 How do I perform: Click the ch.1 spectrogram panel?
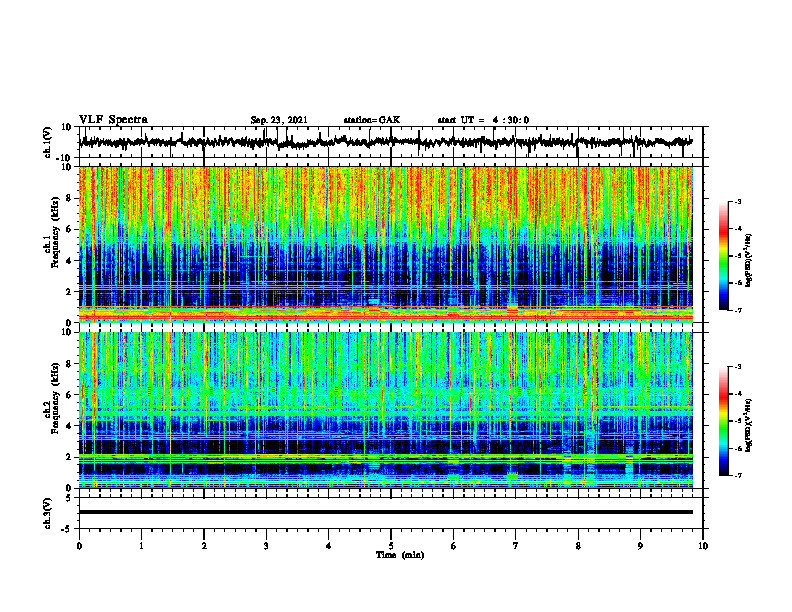click(385, 244)
